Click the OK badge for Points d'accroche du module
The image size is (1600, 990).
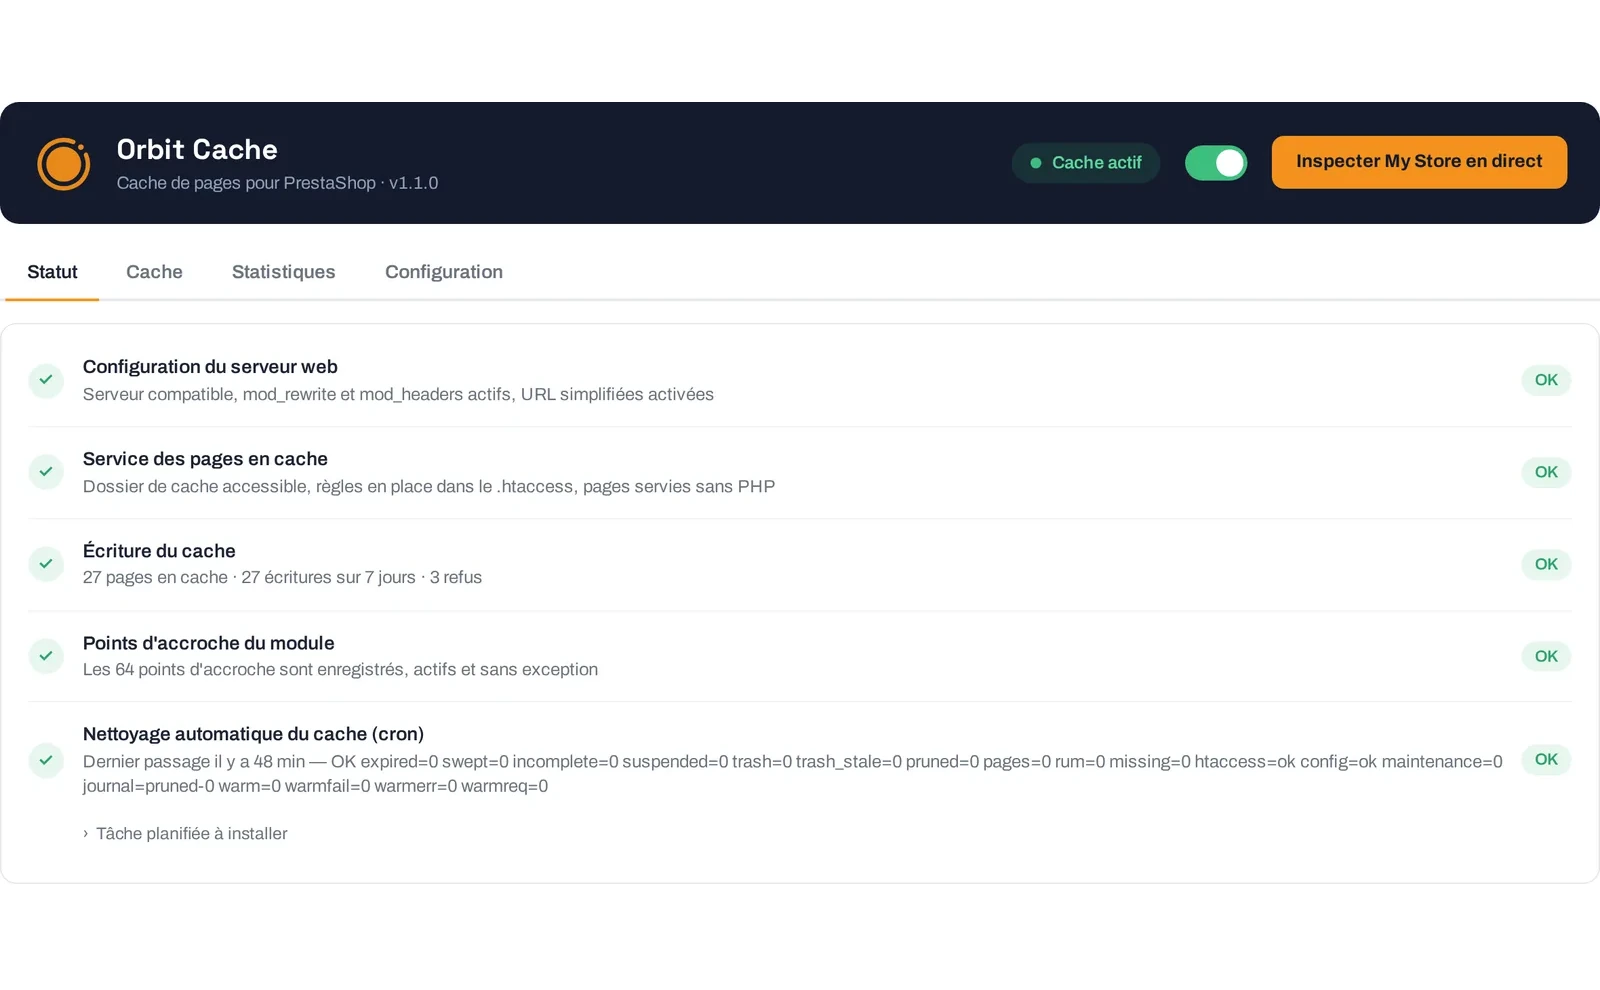point(1546,656)
